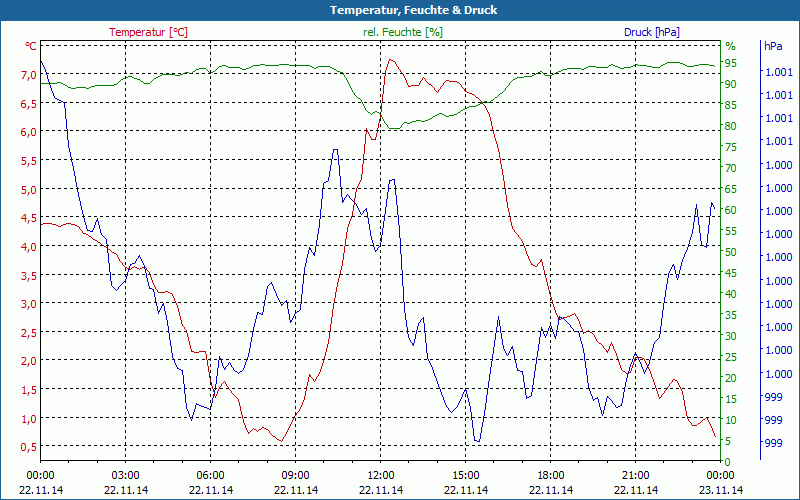This screenshot has width=800, height=500.
Task: Click the '1,5' temperature axis tick
Action: click(29, 390)
